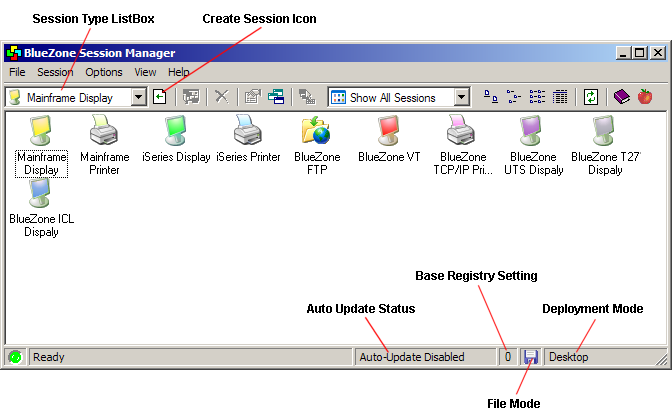Image resolution: width=672 pixels, height=420 pixels.
Task: Click the BlueZone title bar application icon
Action: click(14, 53)
